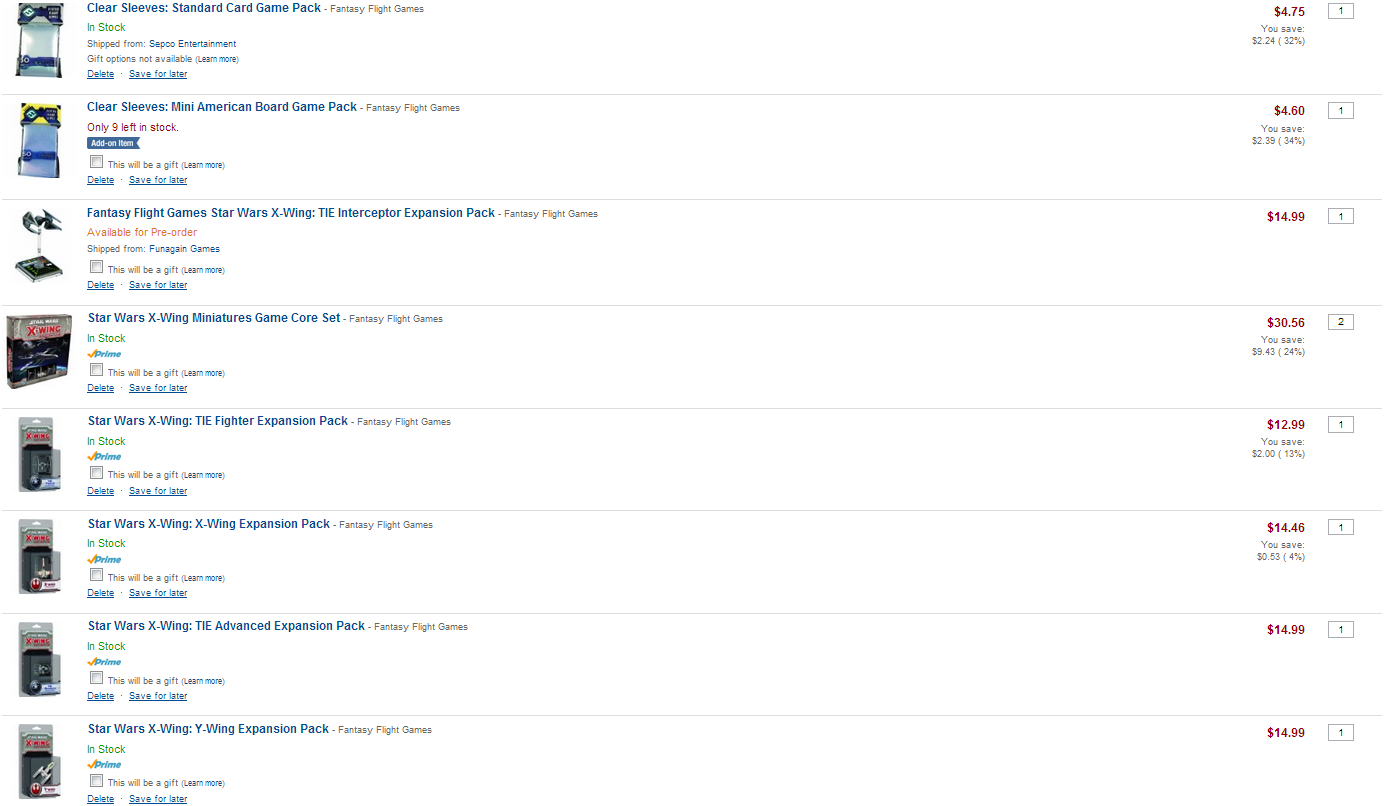Delete the TIE Fighter Expansion Pack

point(100,491)
